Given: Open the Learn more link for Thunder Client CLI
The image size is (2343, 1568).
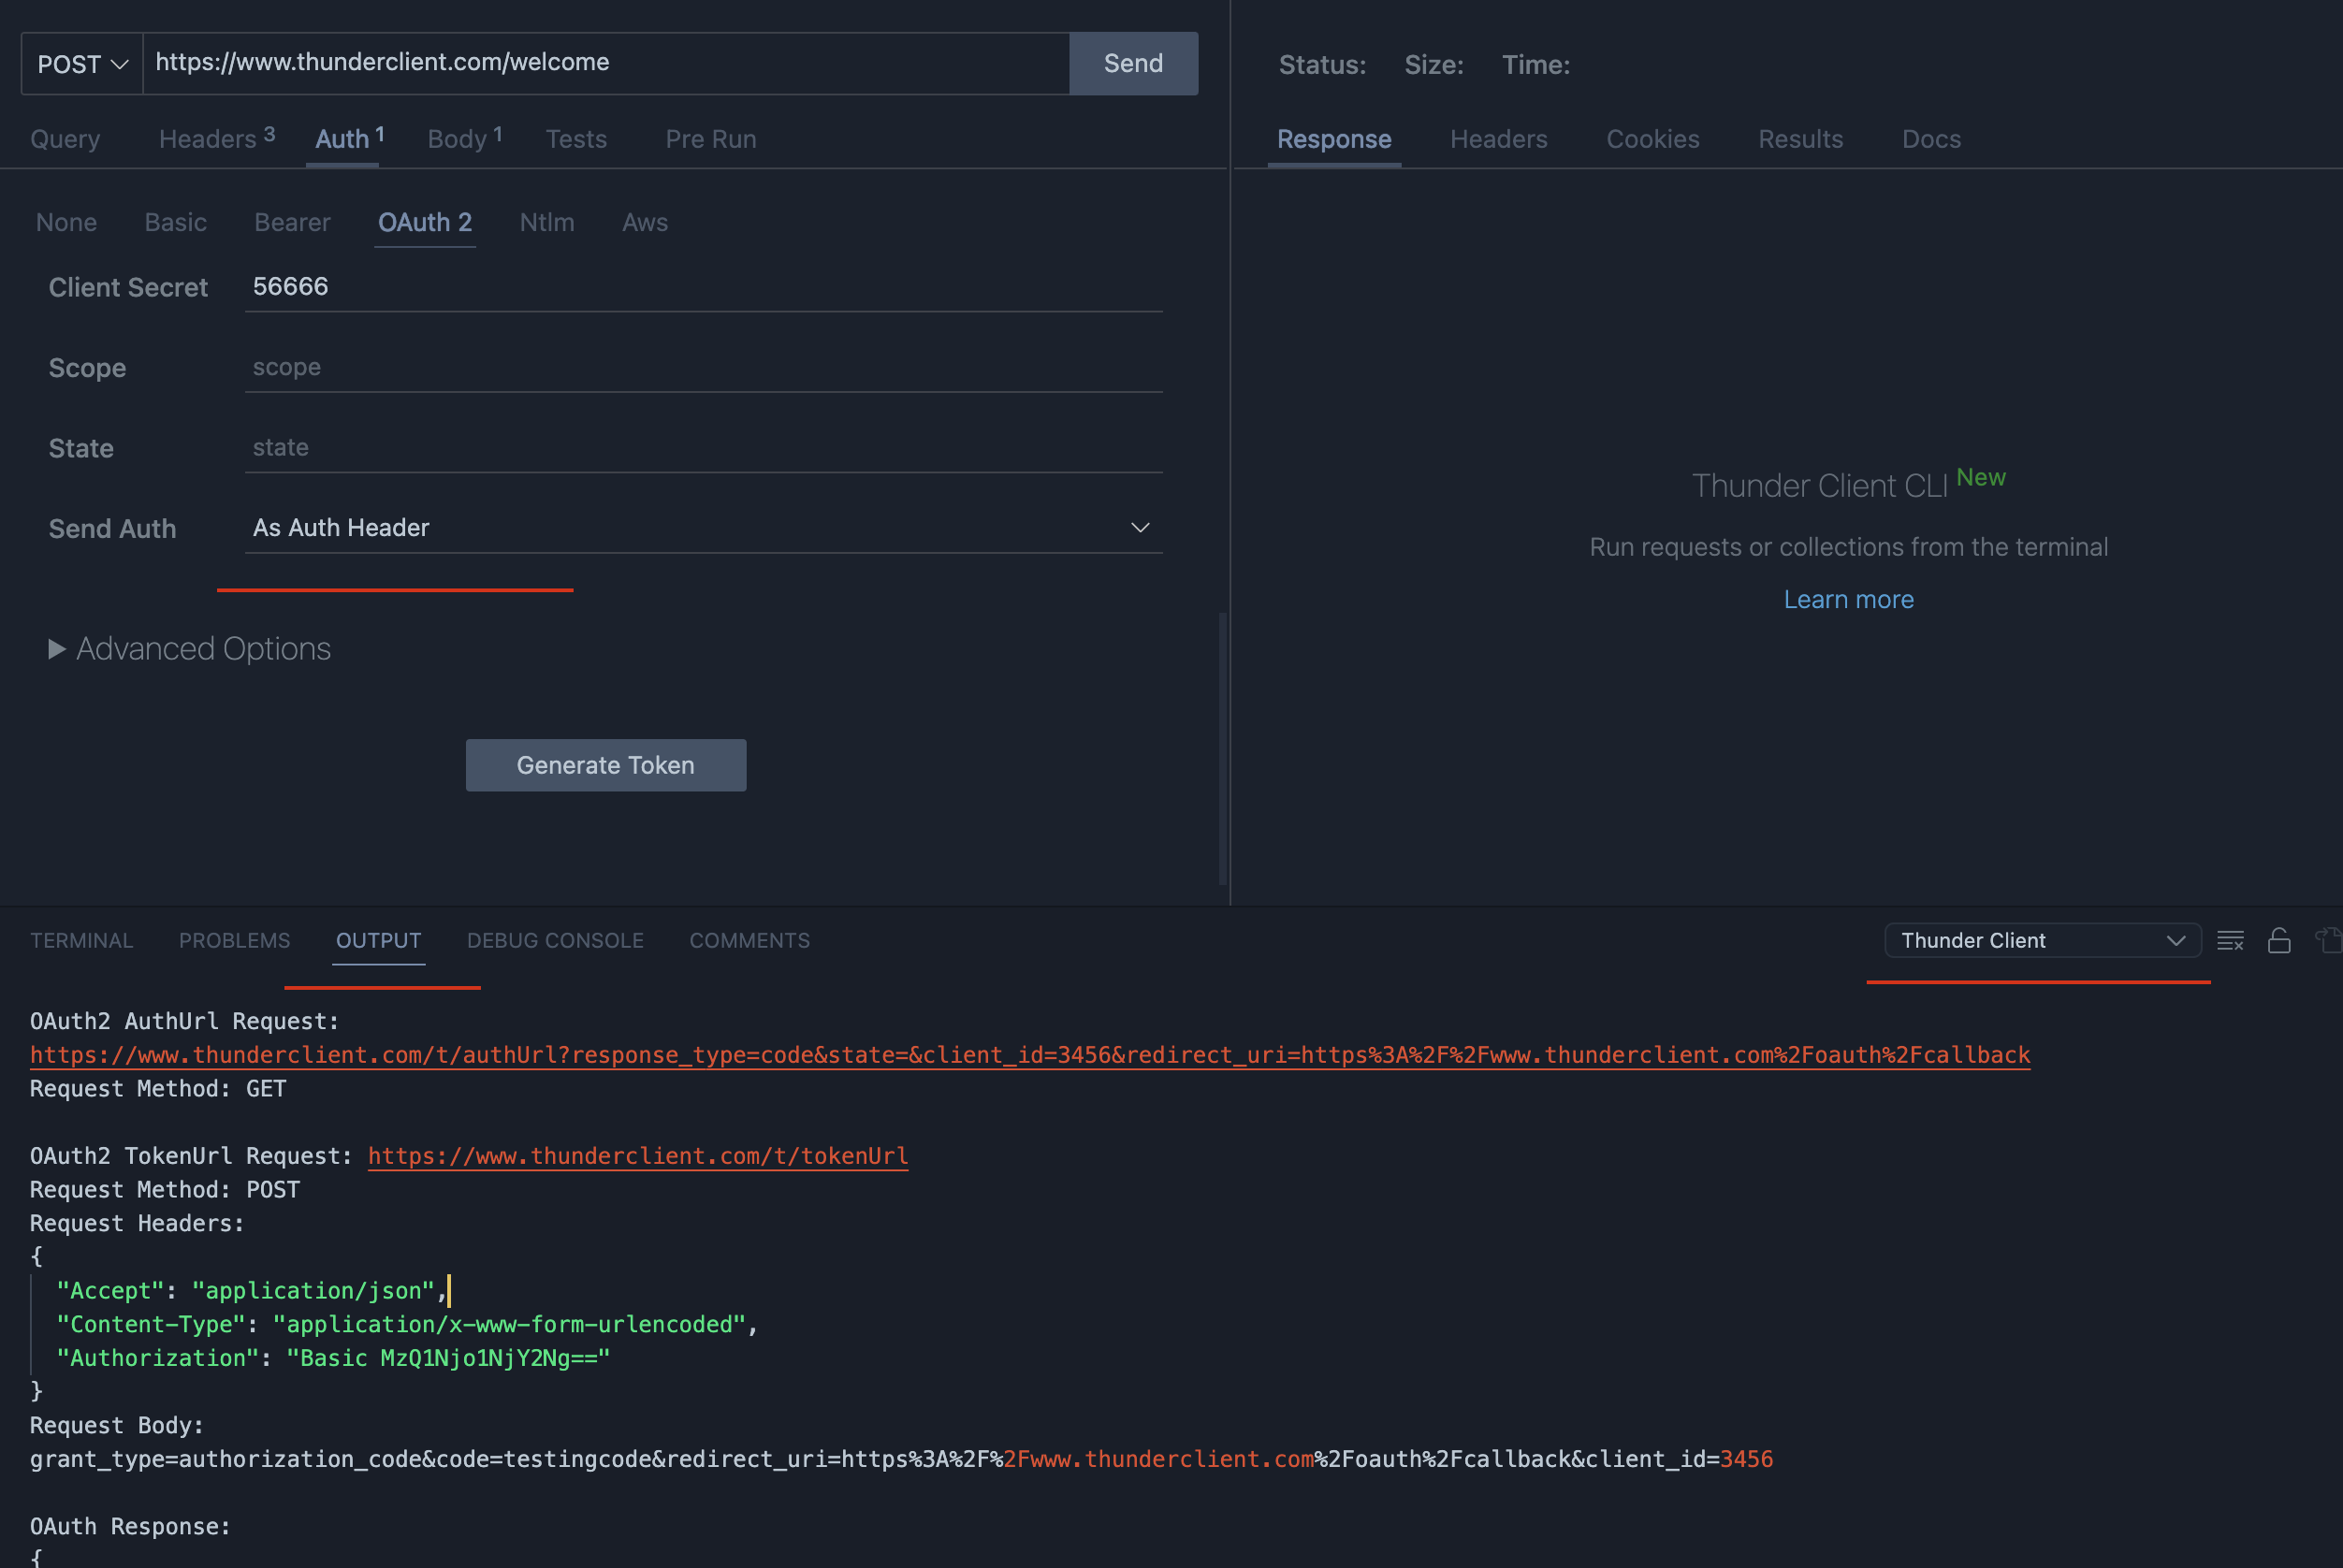Looking at the screenshot, I should [1848, 598].
